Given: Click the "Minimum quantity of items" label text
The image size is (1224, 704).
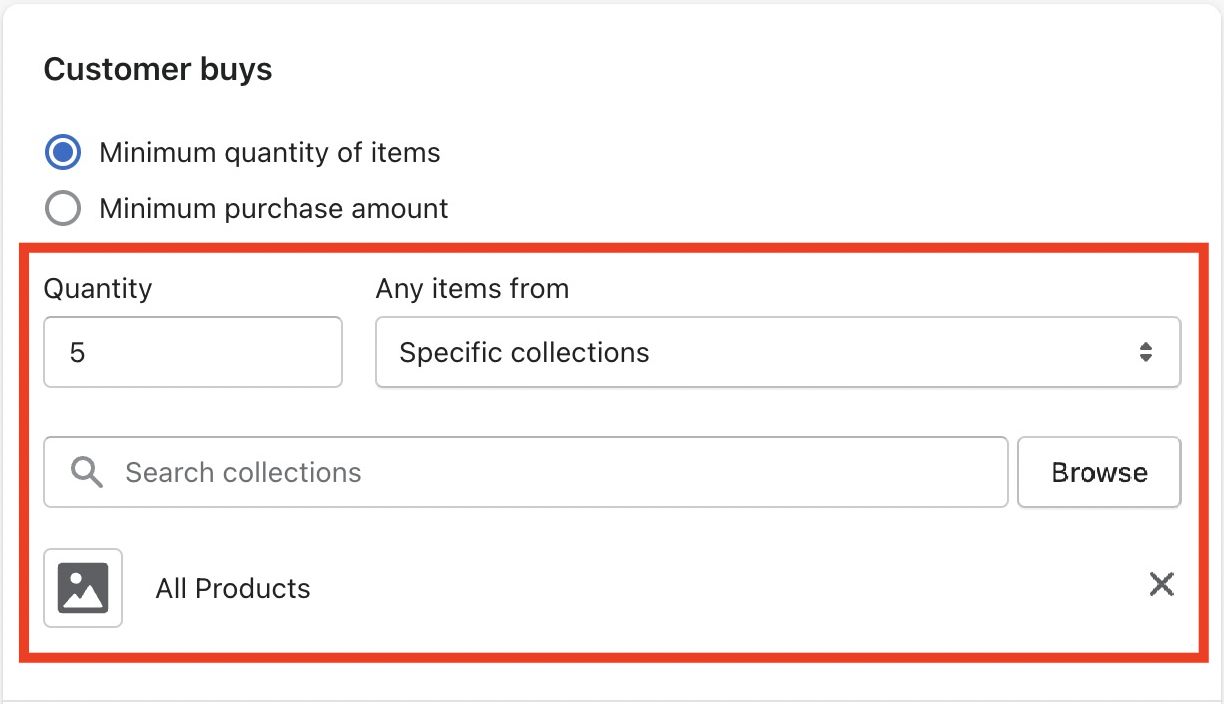Looking at the screenshot, I should [269, 153].
